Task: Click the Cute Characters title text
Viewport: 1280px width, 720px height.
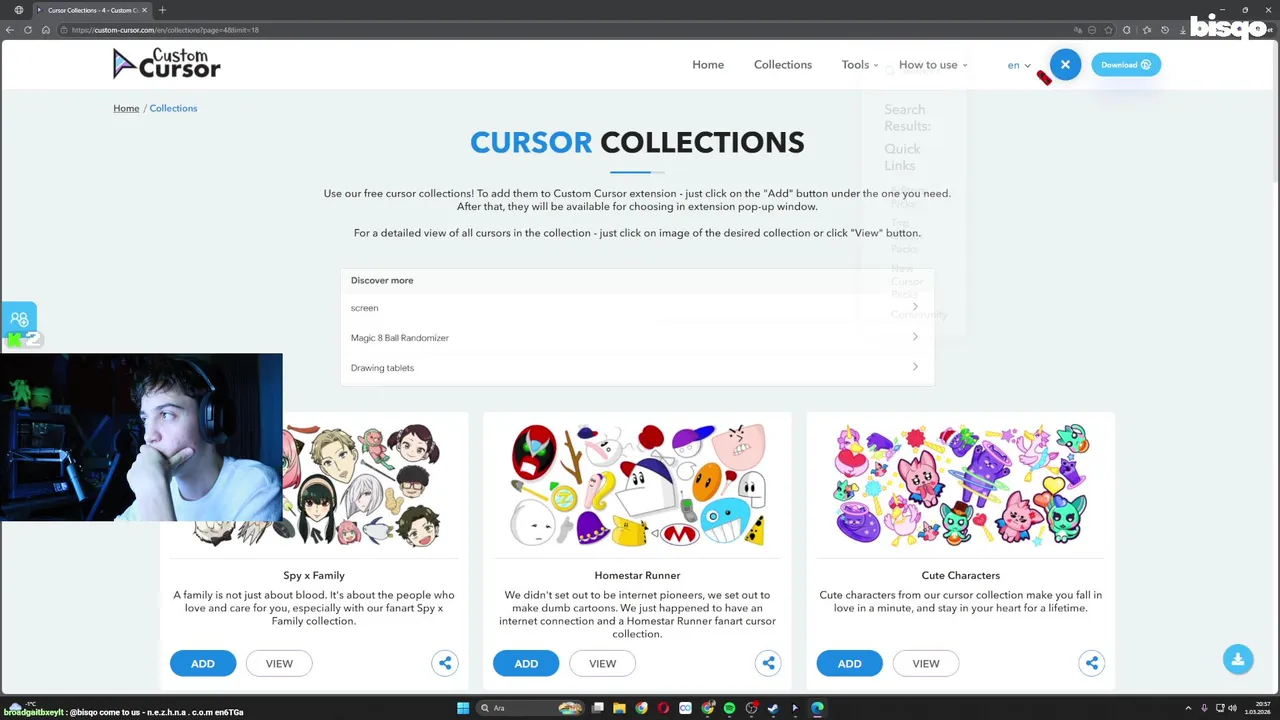Action: tap(960, 575)
